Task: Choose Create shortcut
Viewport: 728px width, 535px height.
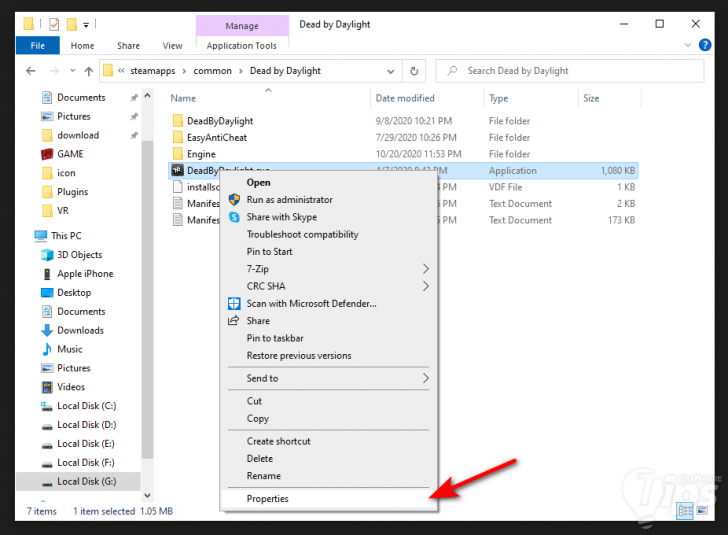Action: pos(329,441)
